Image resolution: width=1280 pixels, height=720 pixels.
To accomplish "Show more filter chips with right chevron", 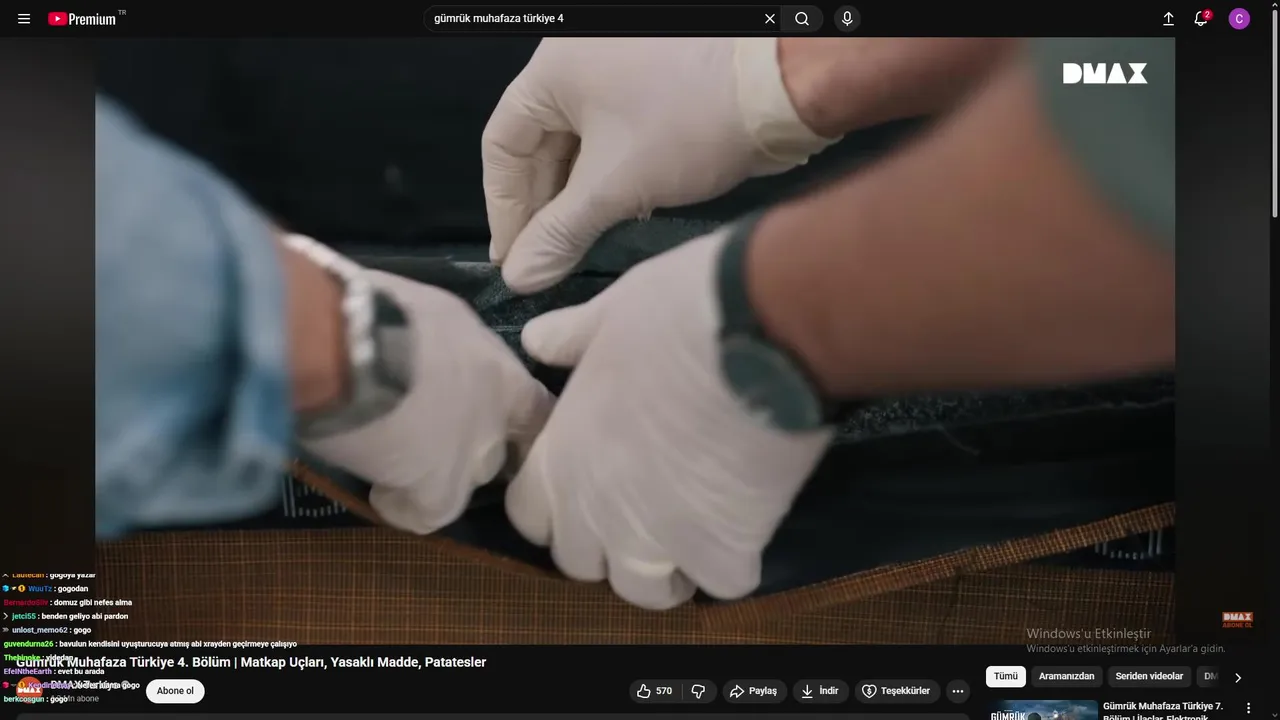I will pyautogui.click(x=1238, y=677).
